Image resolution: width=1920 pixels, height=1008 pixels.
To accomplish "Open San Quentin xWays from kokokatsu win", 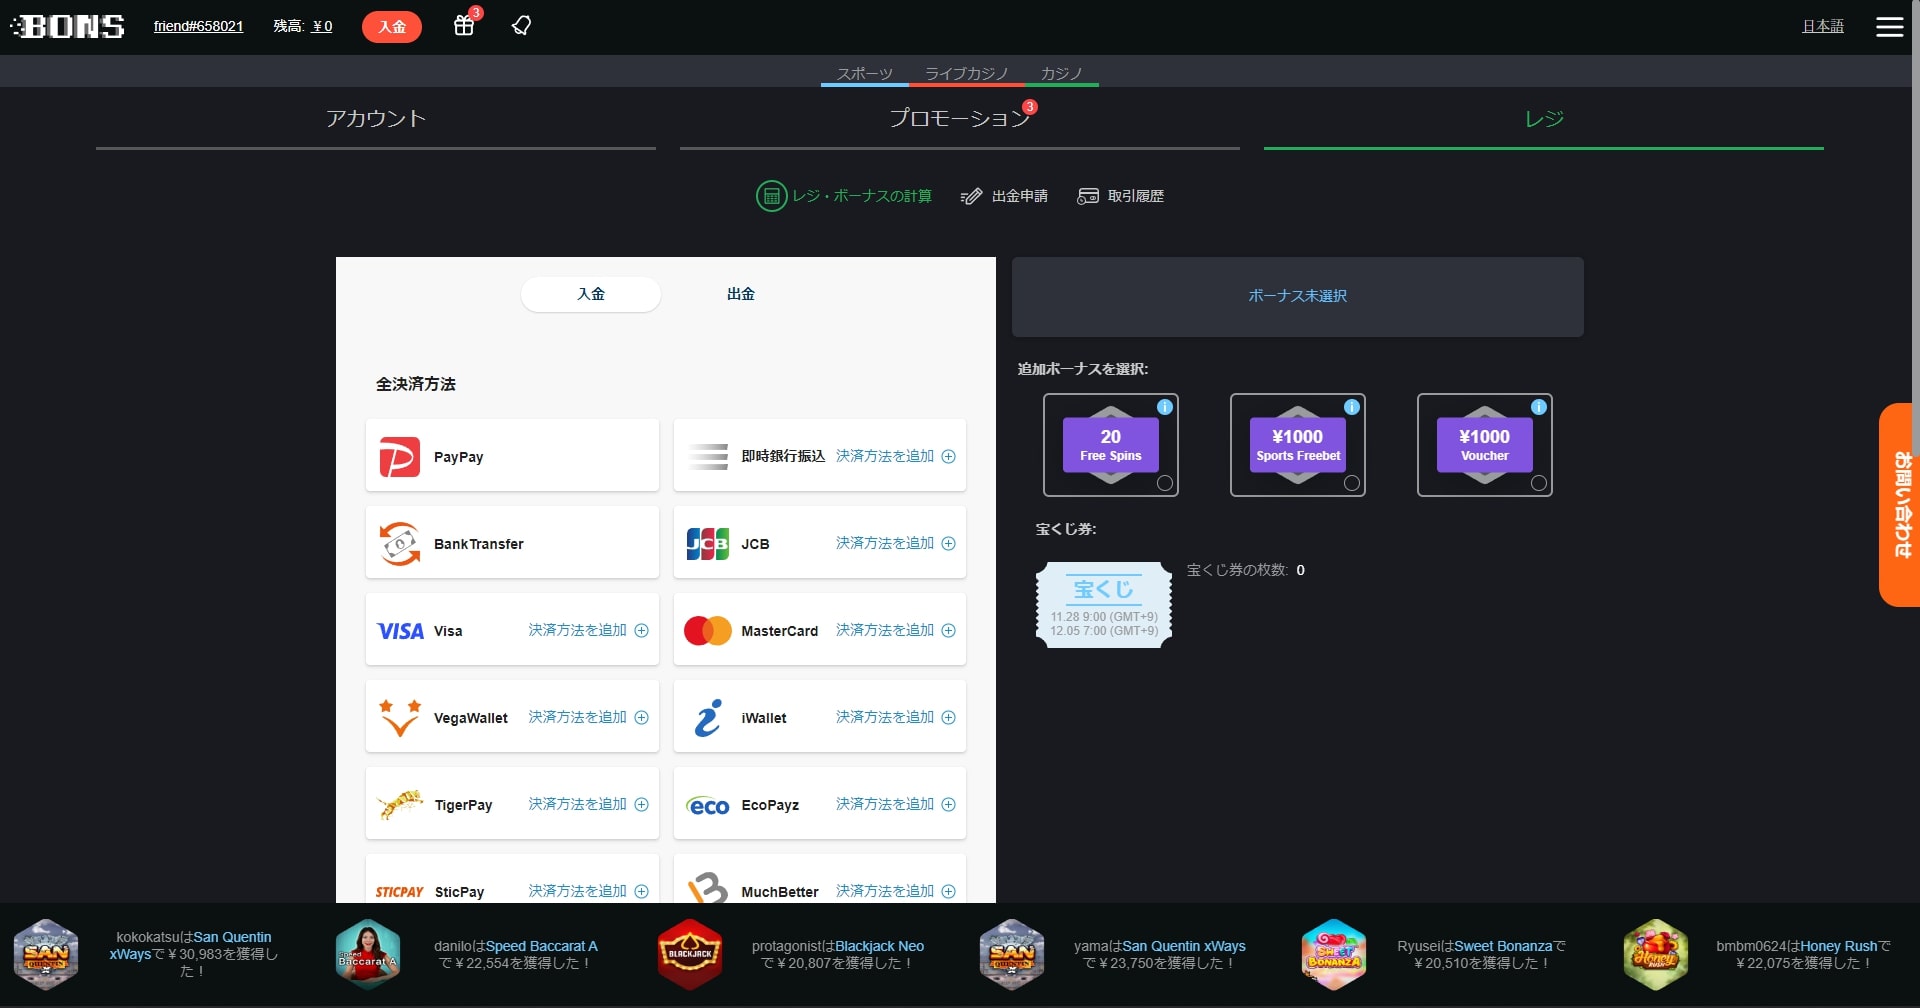I will pyautogui.click(x=189, y=945).
